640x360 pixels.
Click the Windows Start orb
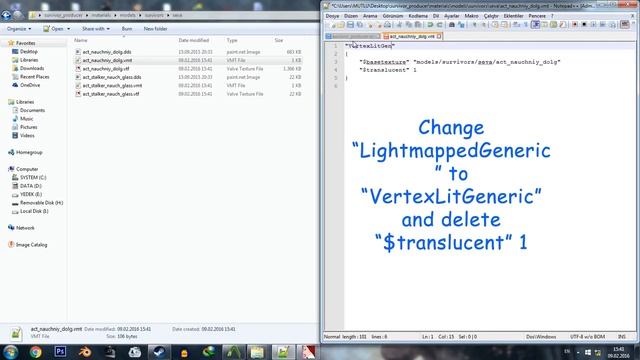click(10, 352)
